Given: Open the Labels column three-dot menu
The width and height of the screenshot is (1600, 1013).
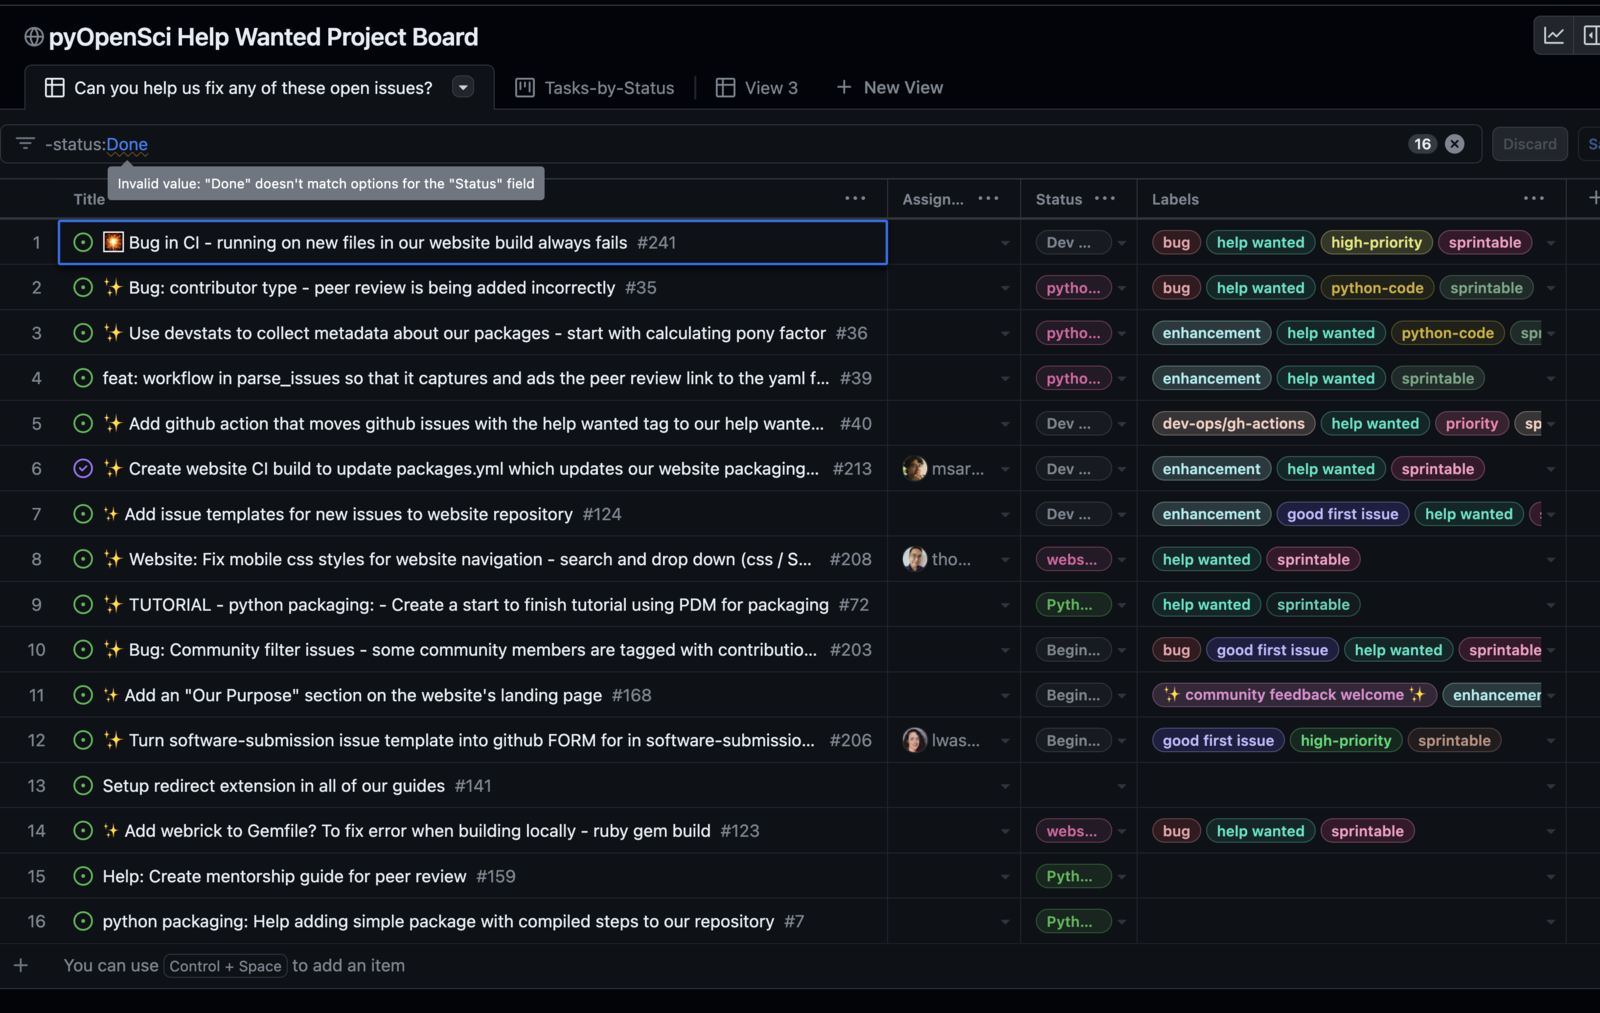Looking at the screenshot, I should click(1534, 198).
